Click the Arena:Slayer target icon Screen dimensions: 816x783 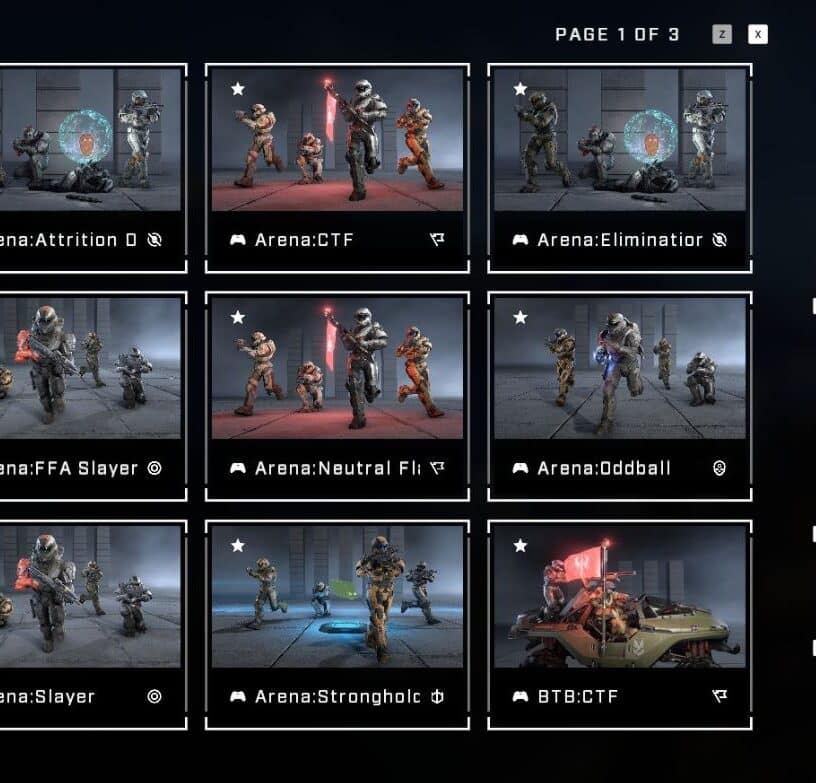coord(155,696)
